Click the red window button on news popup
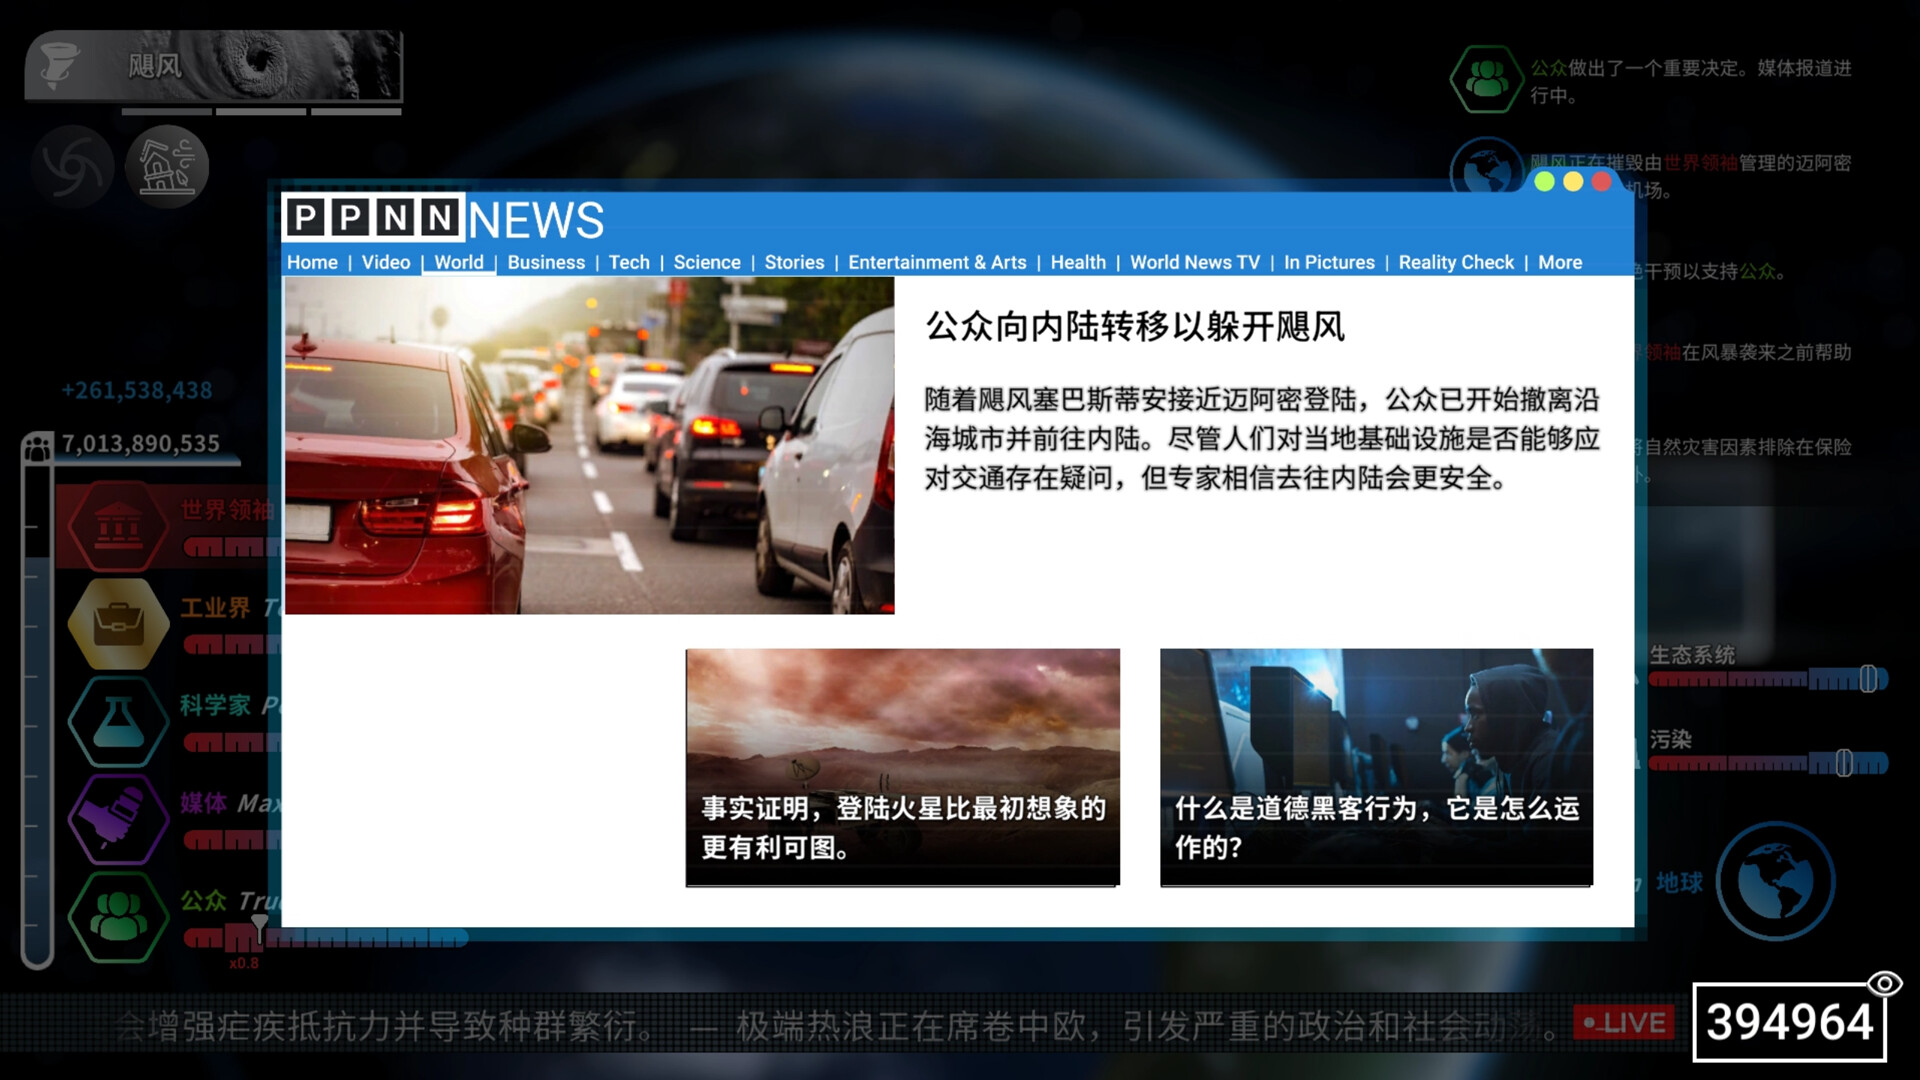This screenshot has width=1920, height=1080. 1601,181
